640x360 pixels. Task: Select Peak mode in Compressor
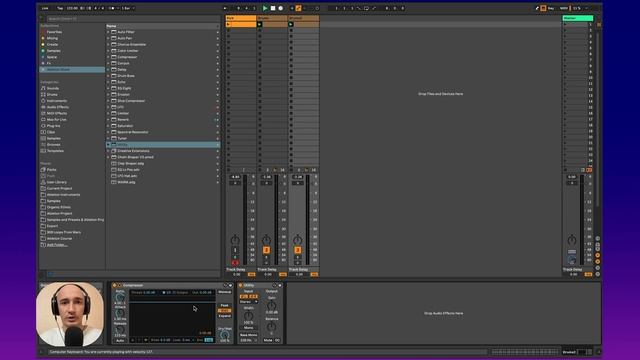click(x=224, y=305)
